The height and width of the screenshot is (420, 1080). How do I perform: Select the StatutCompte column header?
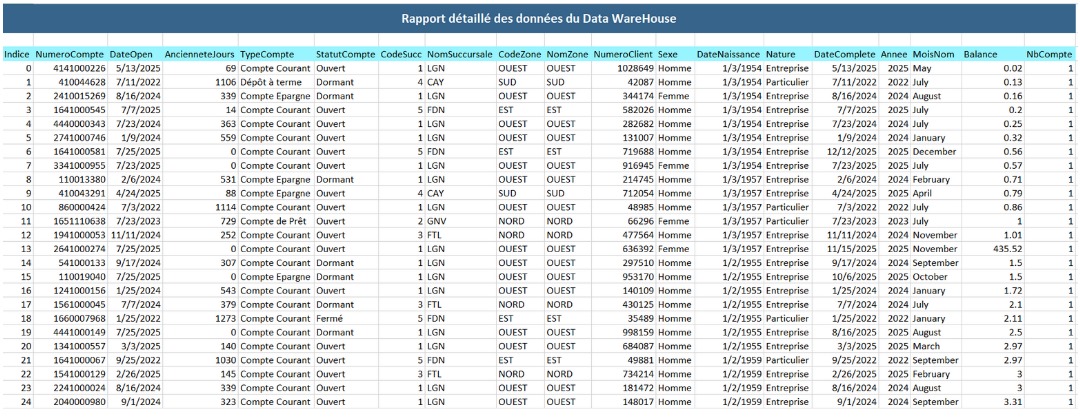(x=345, y=53)
